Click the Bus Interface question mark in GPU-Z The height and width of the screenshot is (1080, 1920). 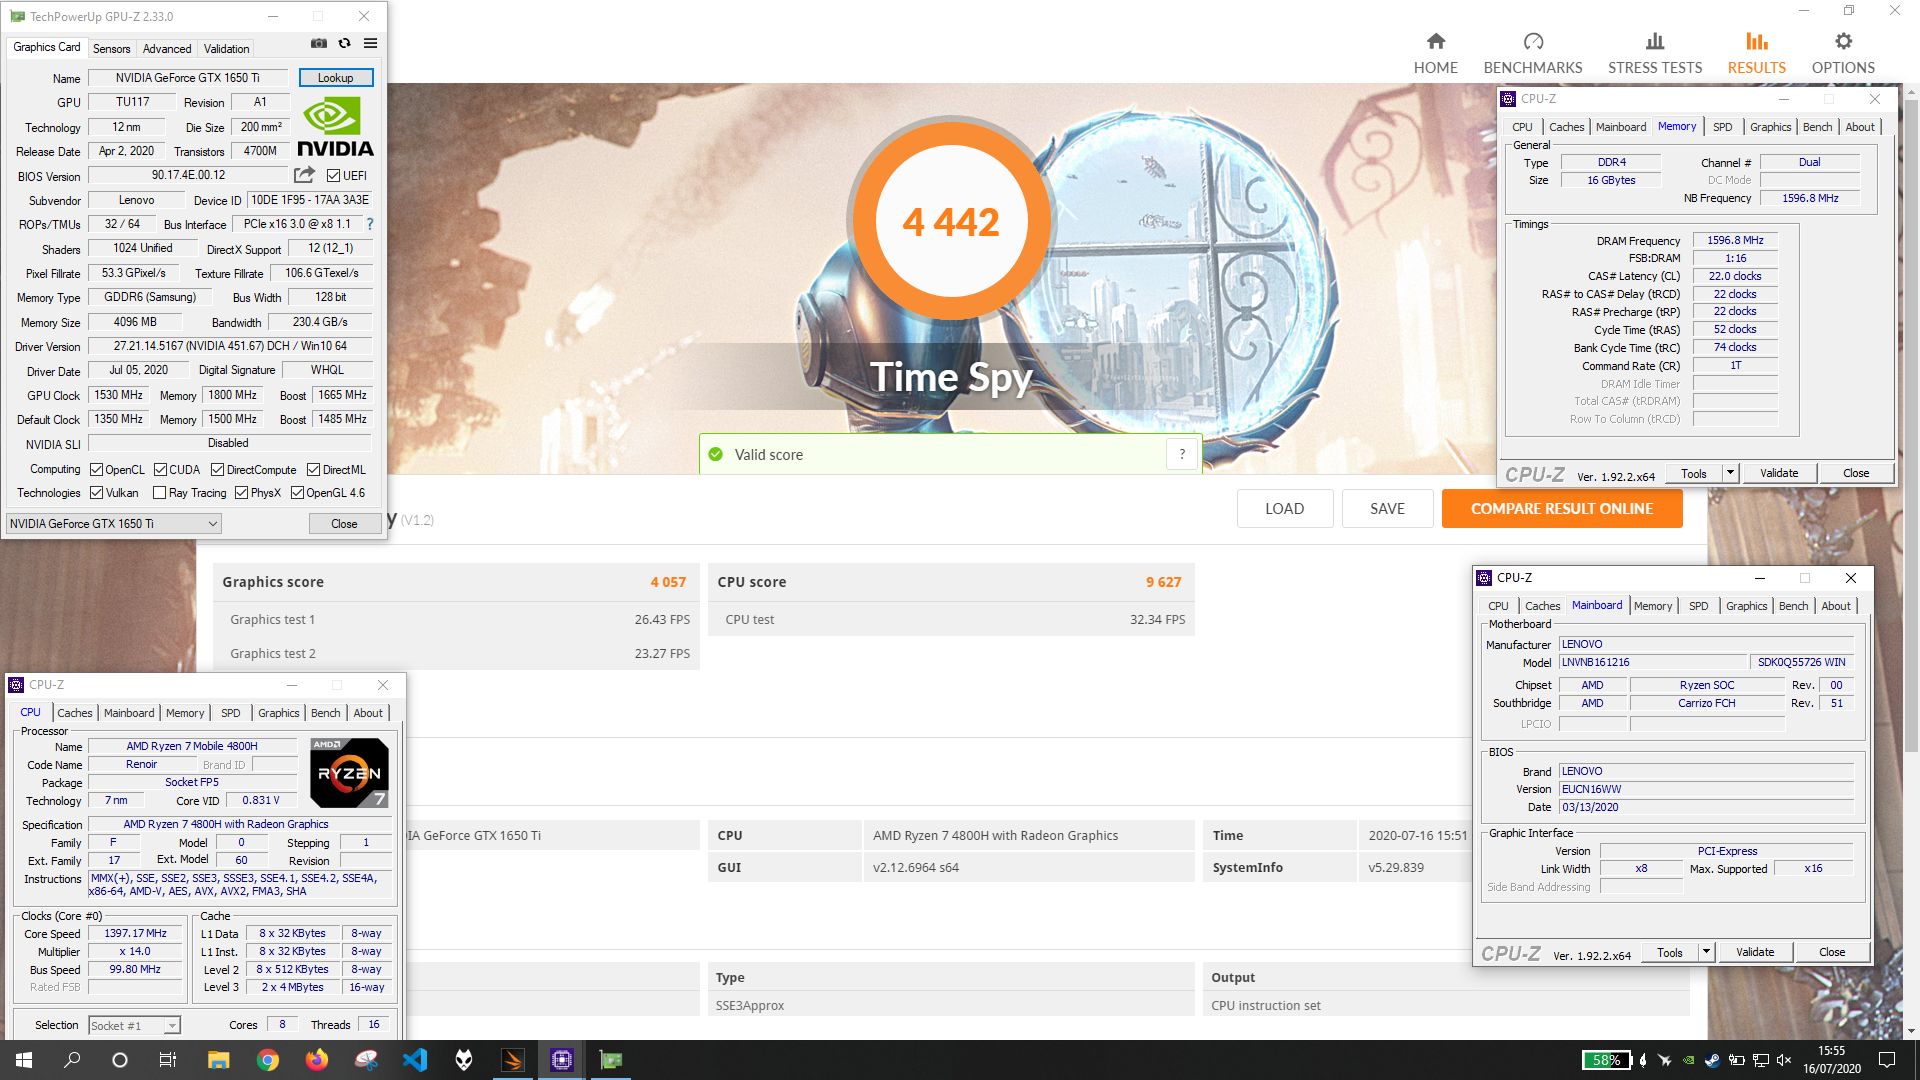coord(370,224)
